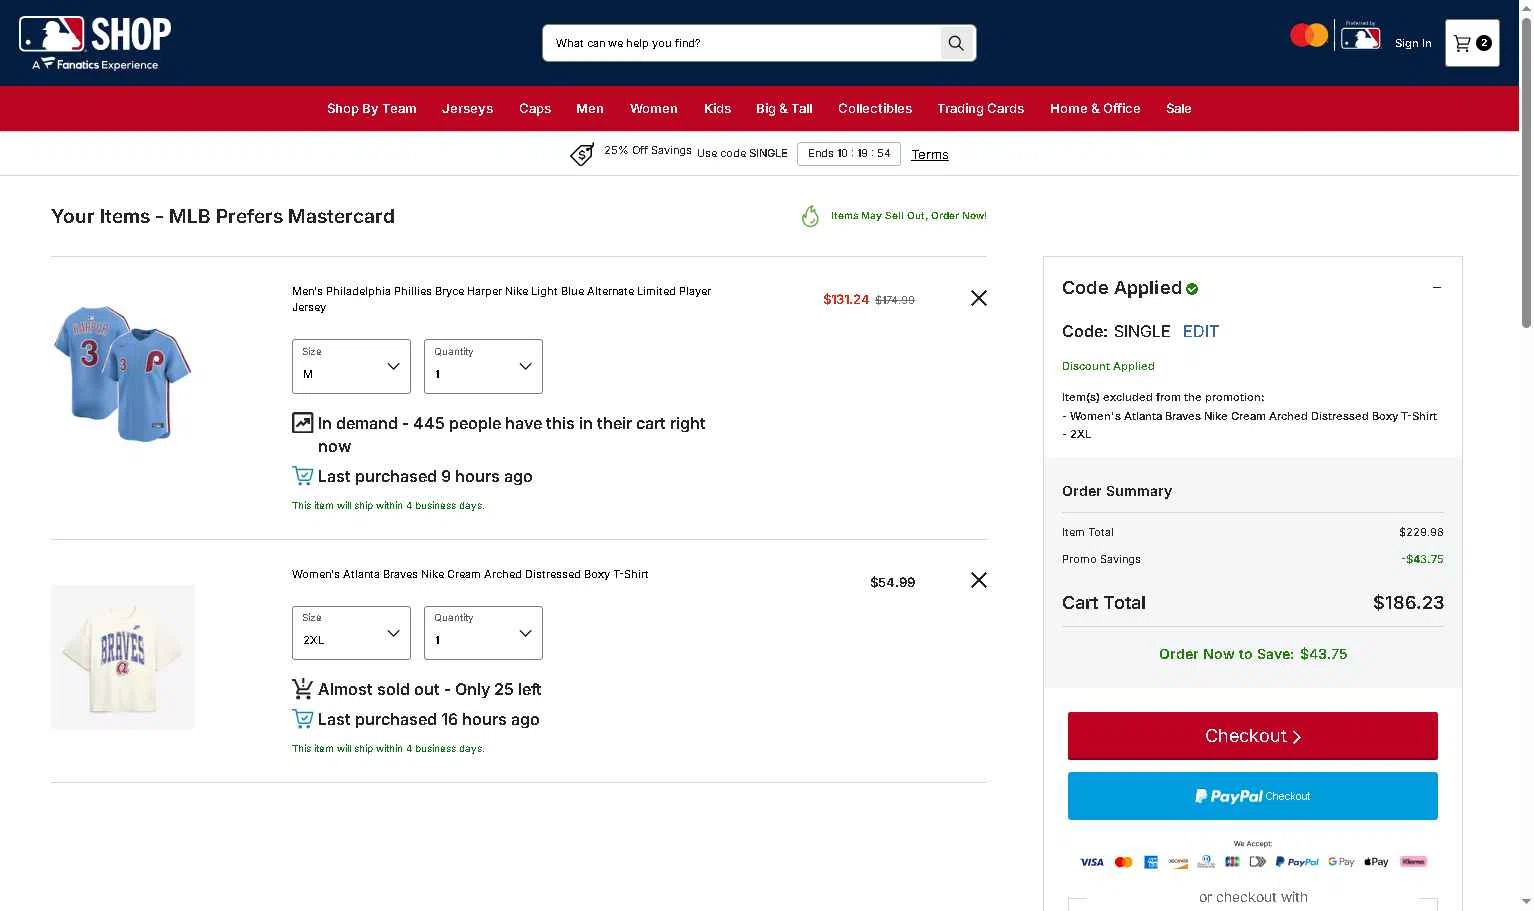Click the PayPal Checkout button
This screenshot has height=911, width=1534.
click(x=1253, y=796)
